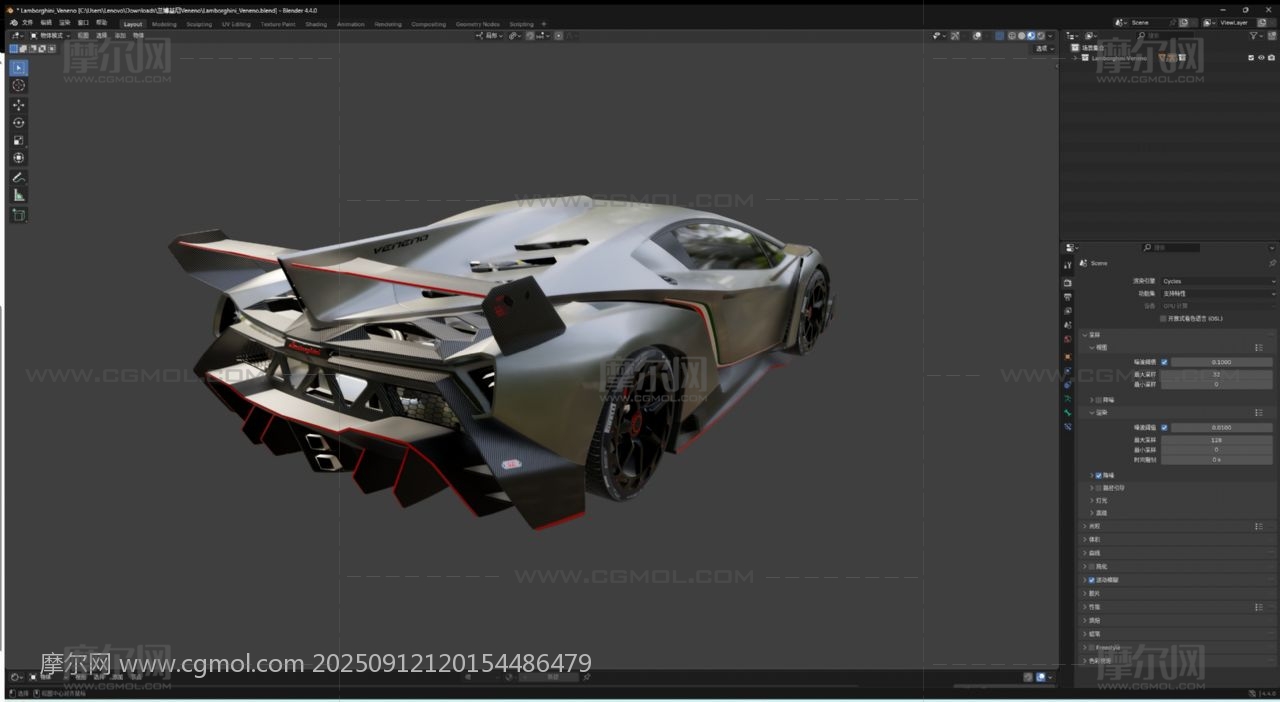This screenshot has height=702, width=1280.
Task: Switch to wireframe viewport shading
Action: pos(1011,35)
